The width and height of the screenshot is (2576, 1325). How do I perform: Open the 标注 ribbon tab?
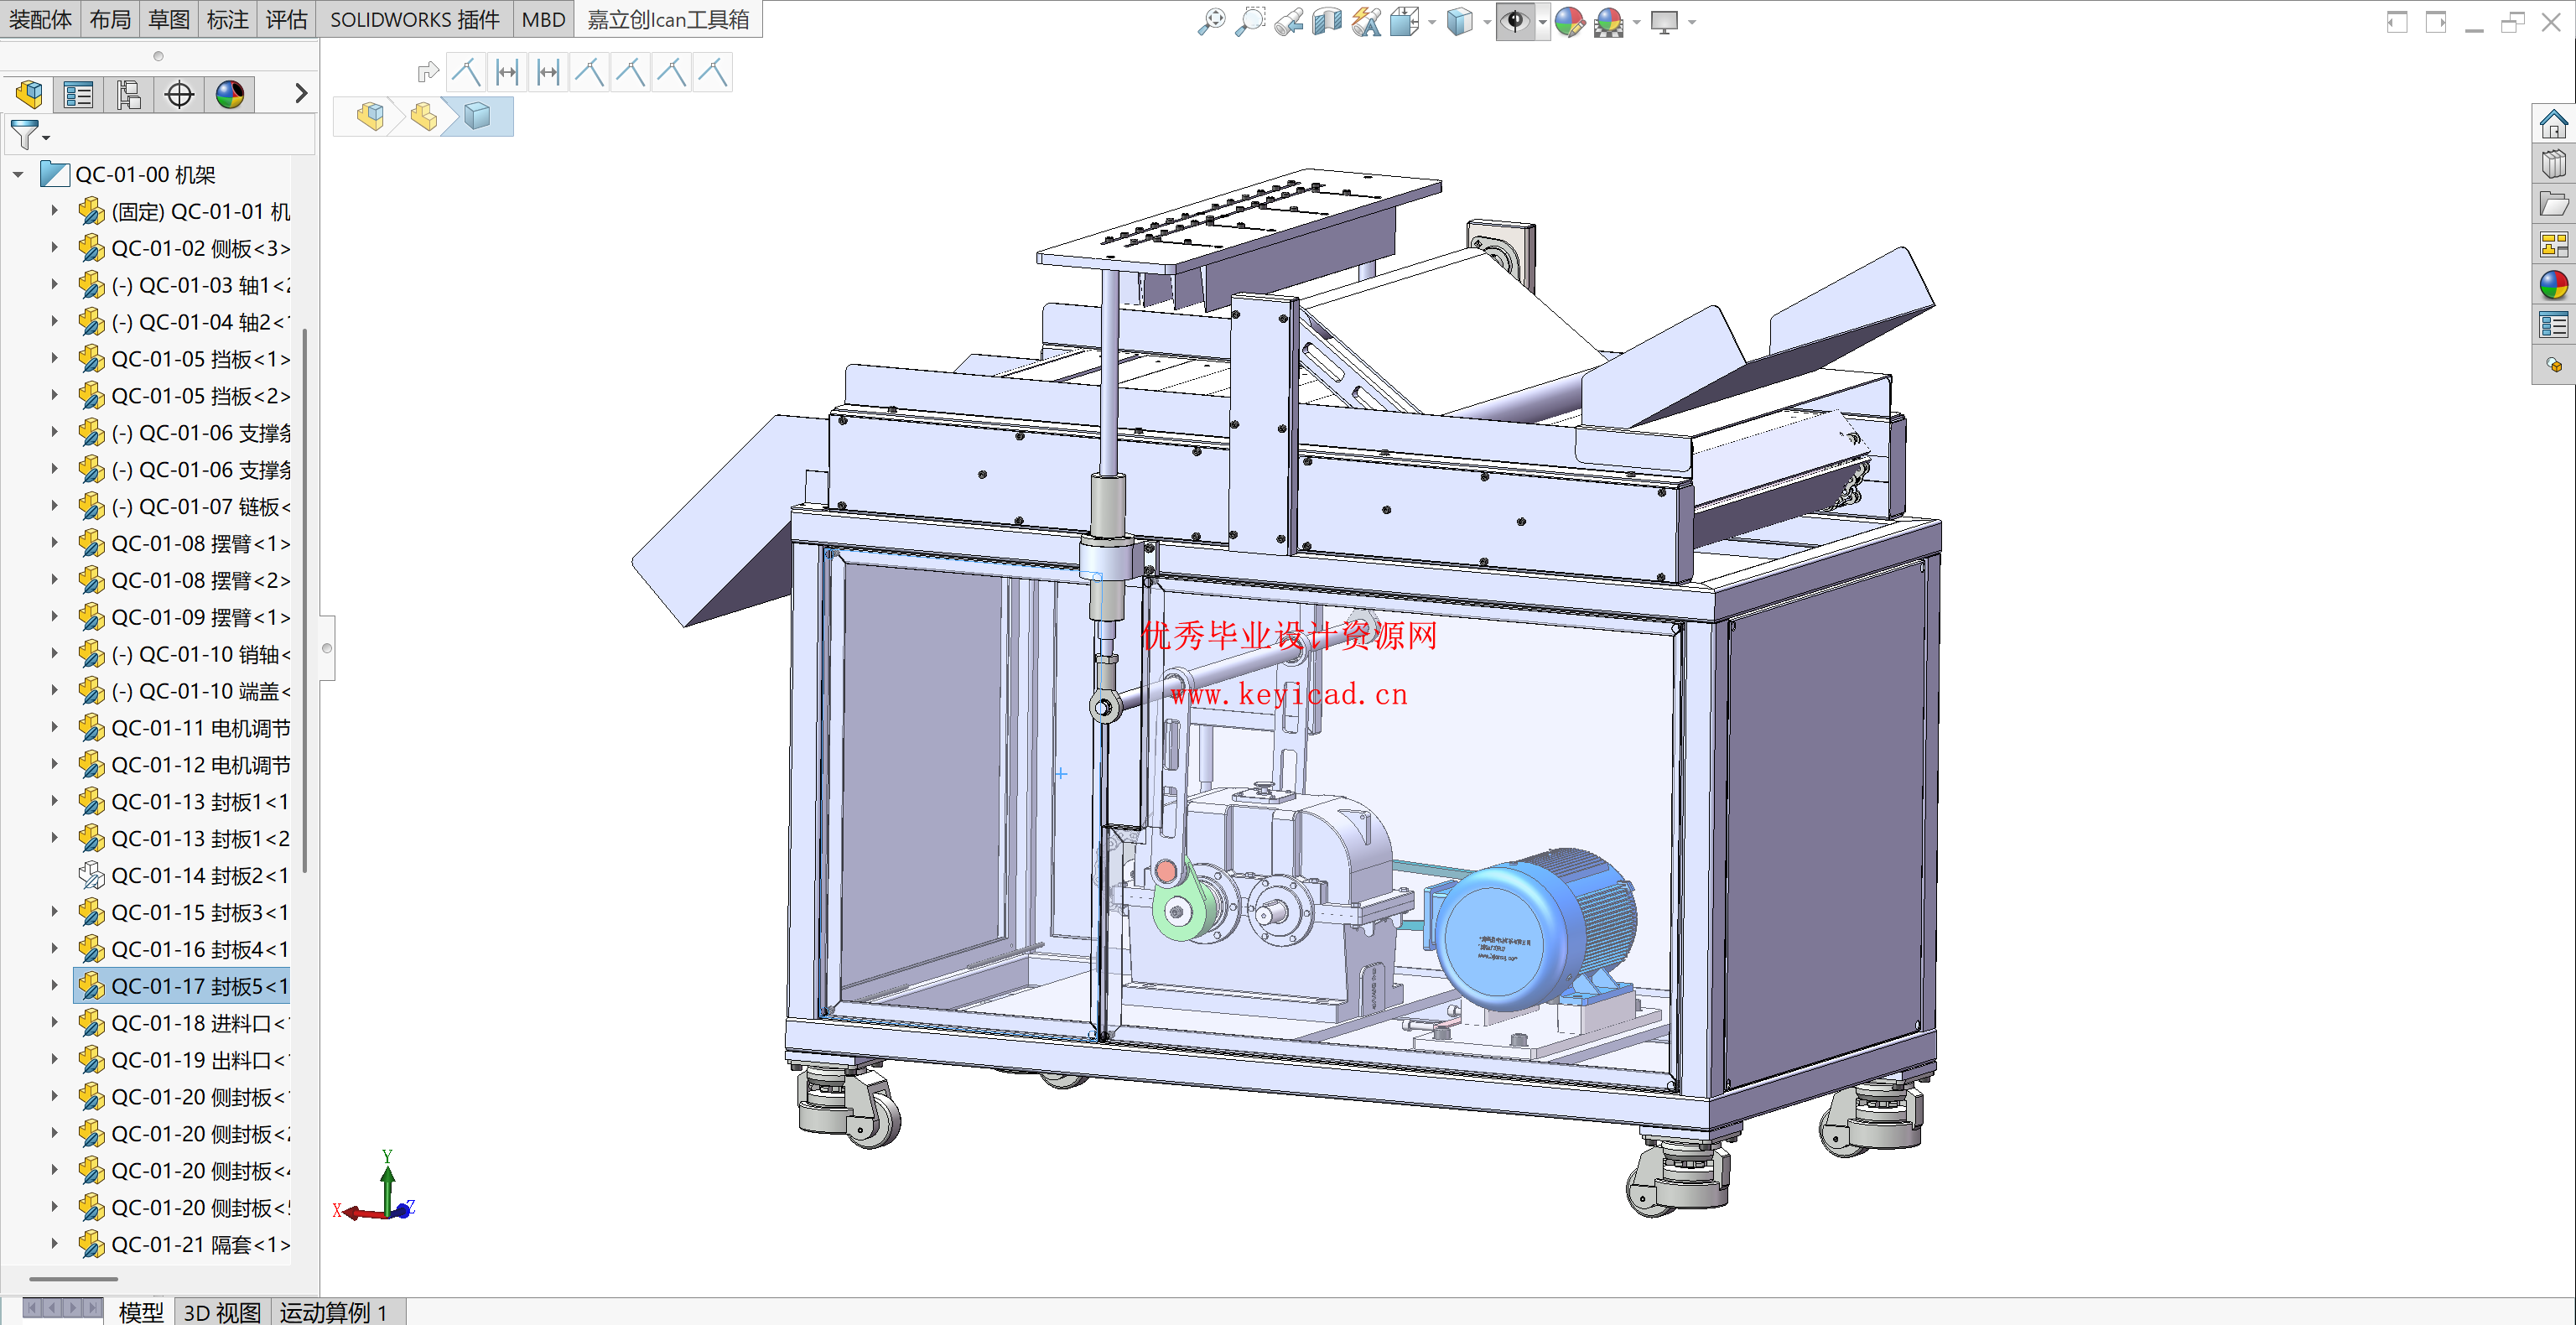click(x=228, y=20)
